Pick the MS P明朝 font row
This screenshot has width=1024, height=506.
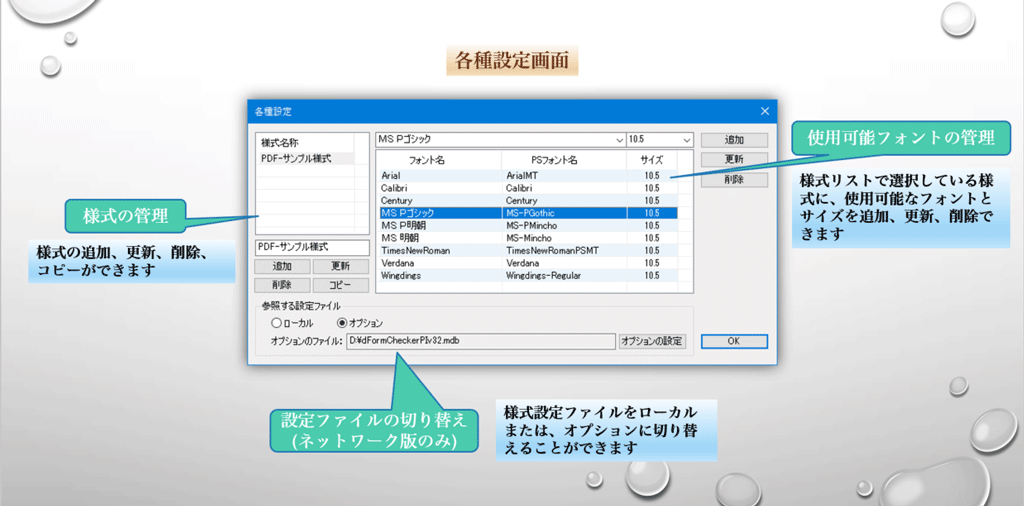pos(440,225)
